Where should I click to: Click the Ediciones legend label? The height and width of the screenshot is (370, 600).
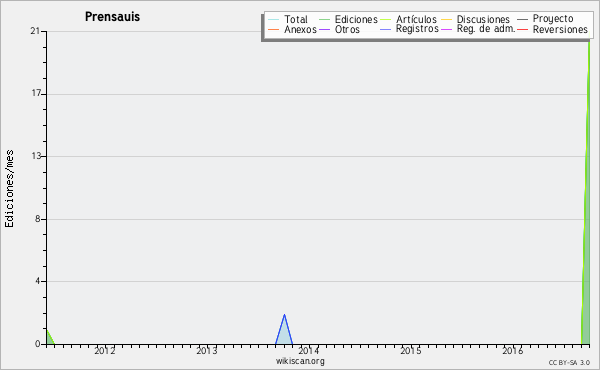[356, 19]
